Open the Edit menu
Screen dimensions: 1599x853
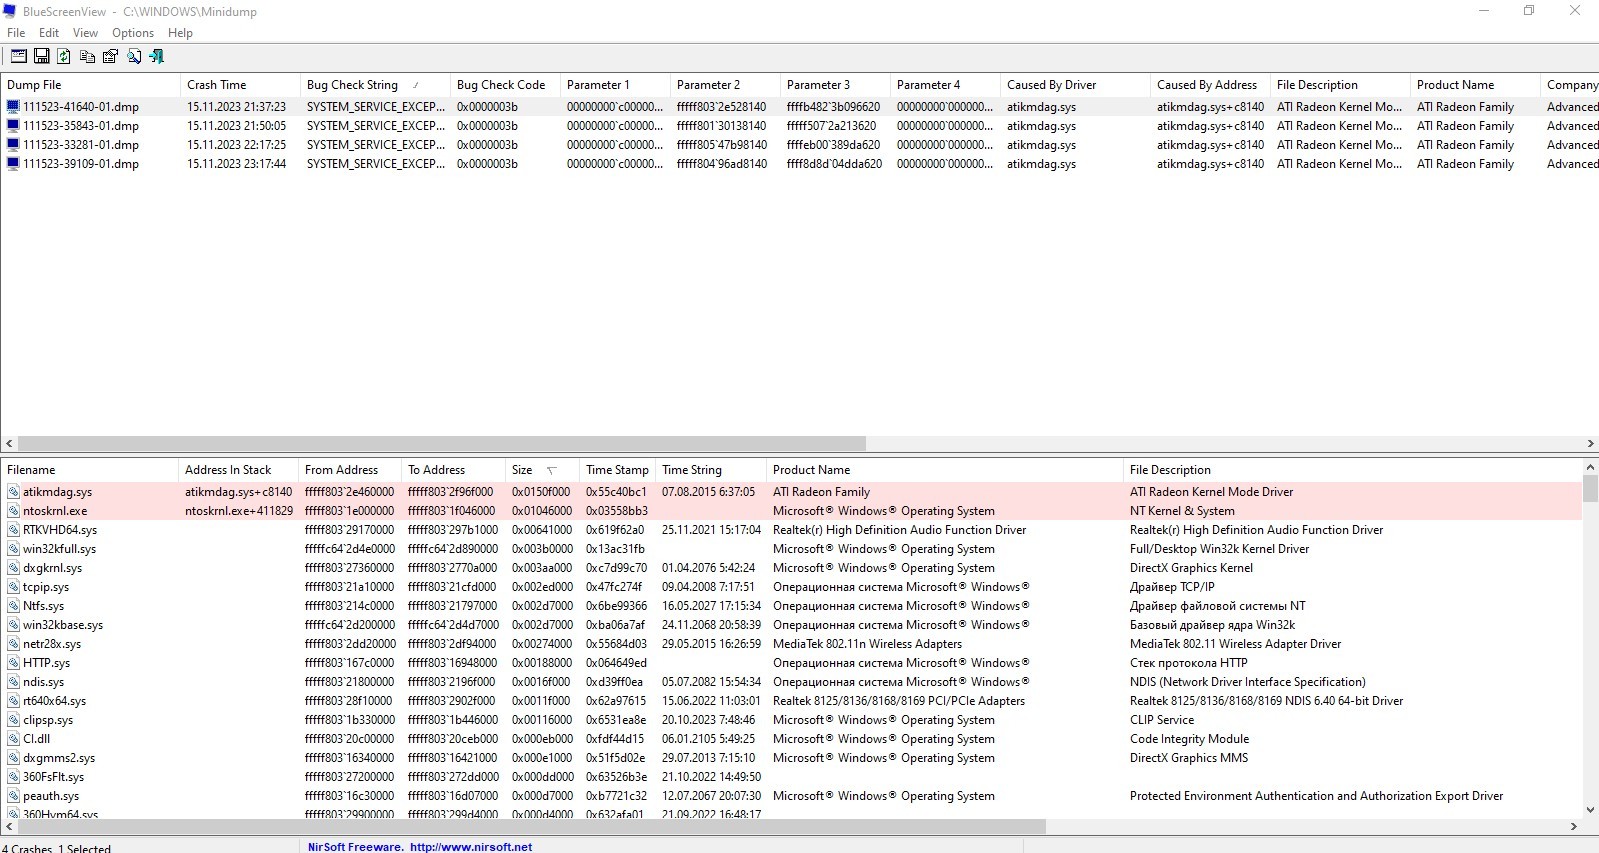pyautogui.click(x=49, y=33)
